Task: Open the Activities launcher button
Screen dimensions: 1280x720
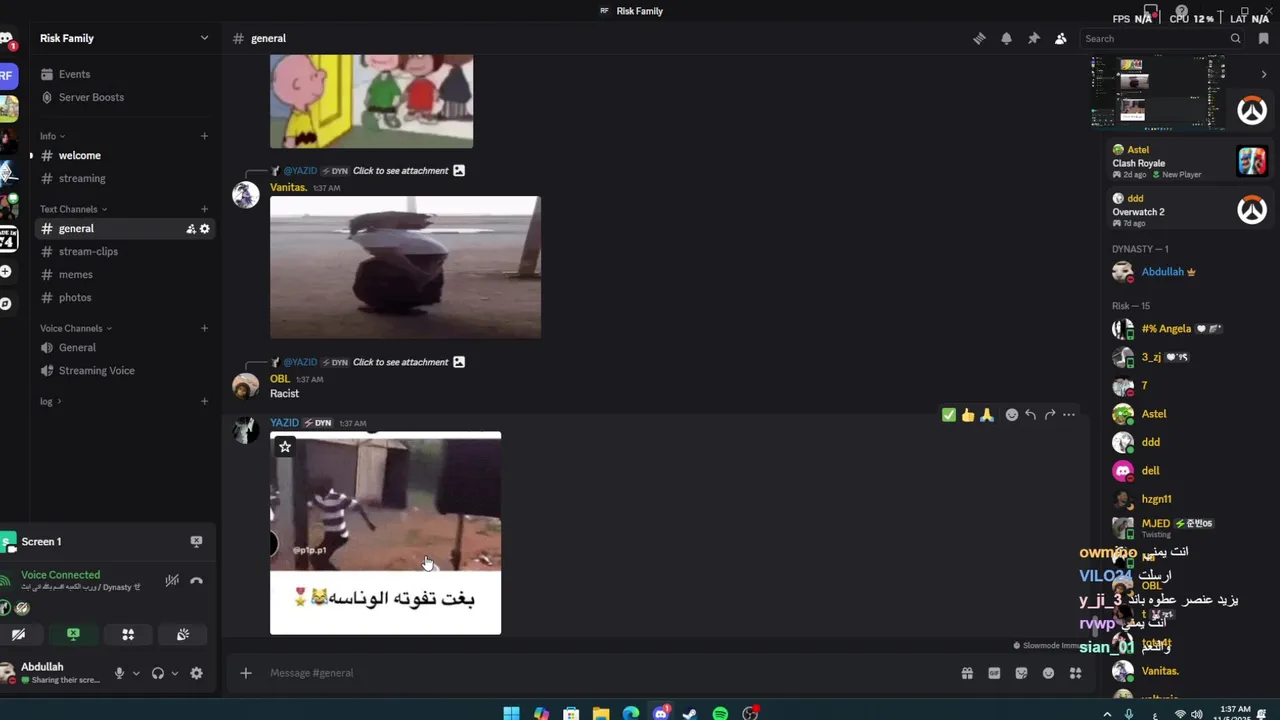Action: click(x=128, y=634)
